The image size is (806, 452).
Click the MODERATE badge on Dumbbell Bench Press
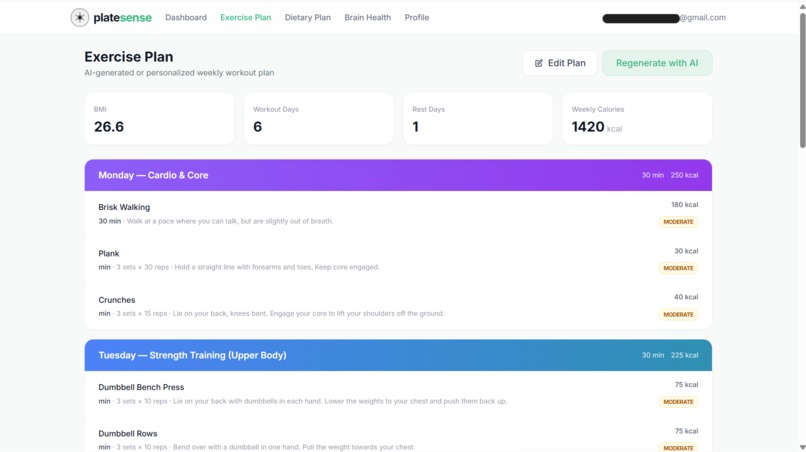click(678, 402)
